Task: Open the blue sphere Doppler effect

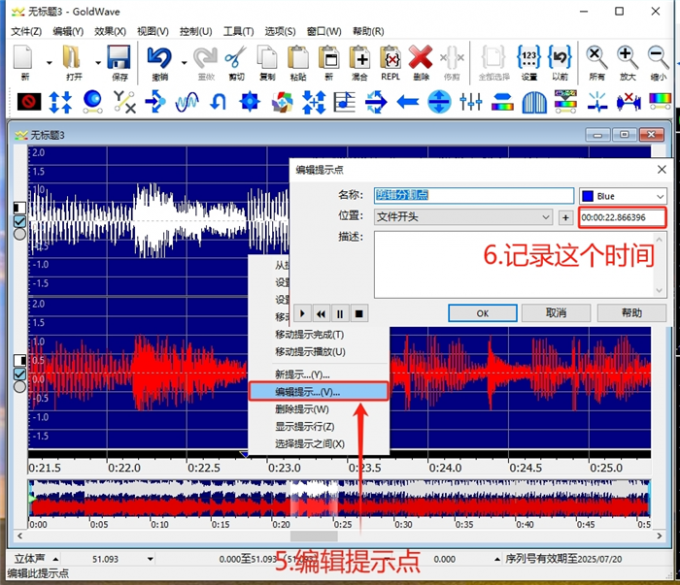Action: point(92,102)
